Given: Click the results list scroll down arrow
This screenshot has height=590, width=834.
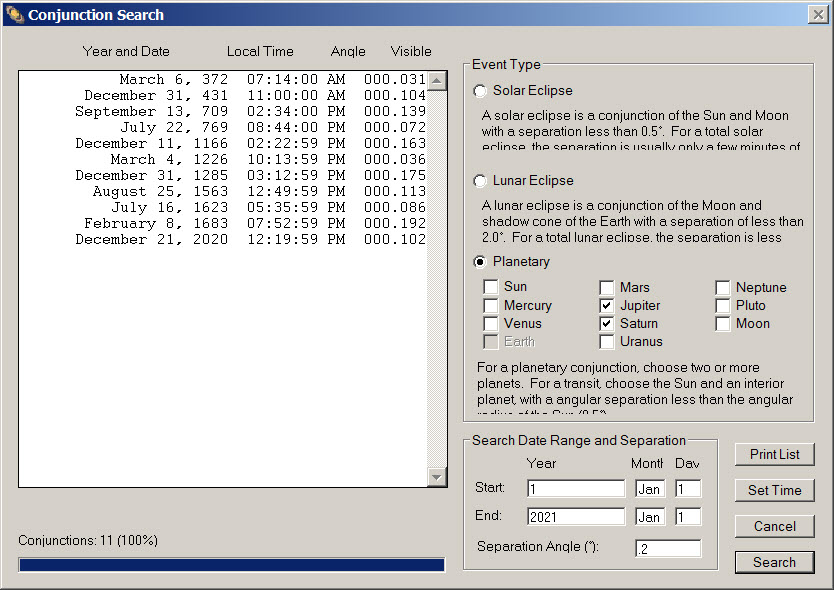Looking at the screenshot, I should click(437, 477).
